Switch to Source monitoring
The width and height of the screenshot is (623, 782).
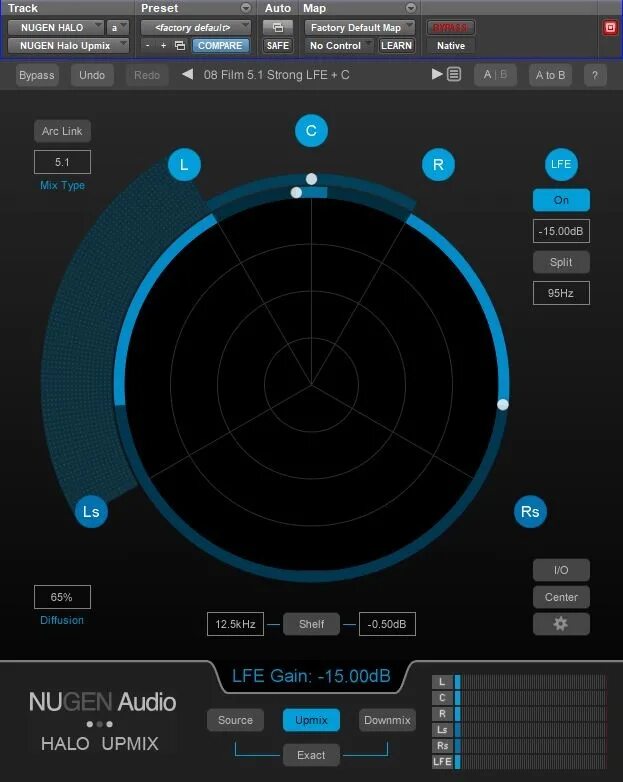point(235,720)
